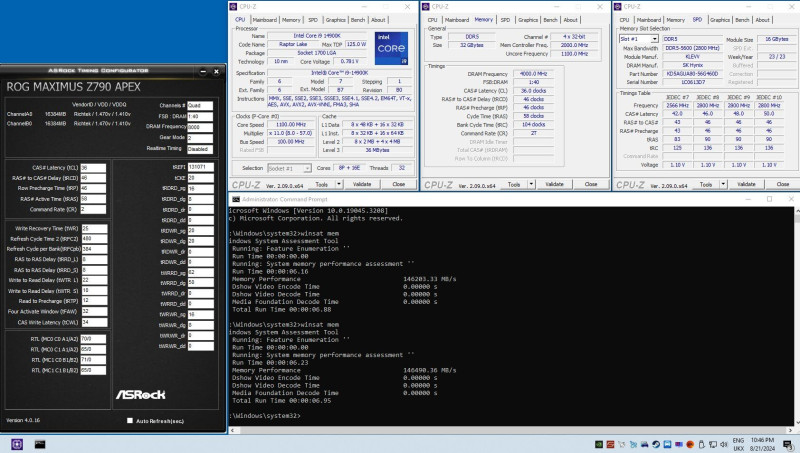Click Close in the left CPU-Z window
The height and width of the screenshot is (453, 800).
coord(398,184)
